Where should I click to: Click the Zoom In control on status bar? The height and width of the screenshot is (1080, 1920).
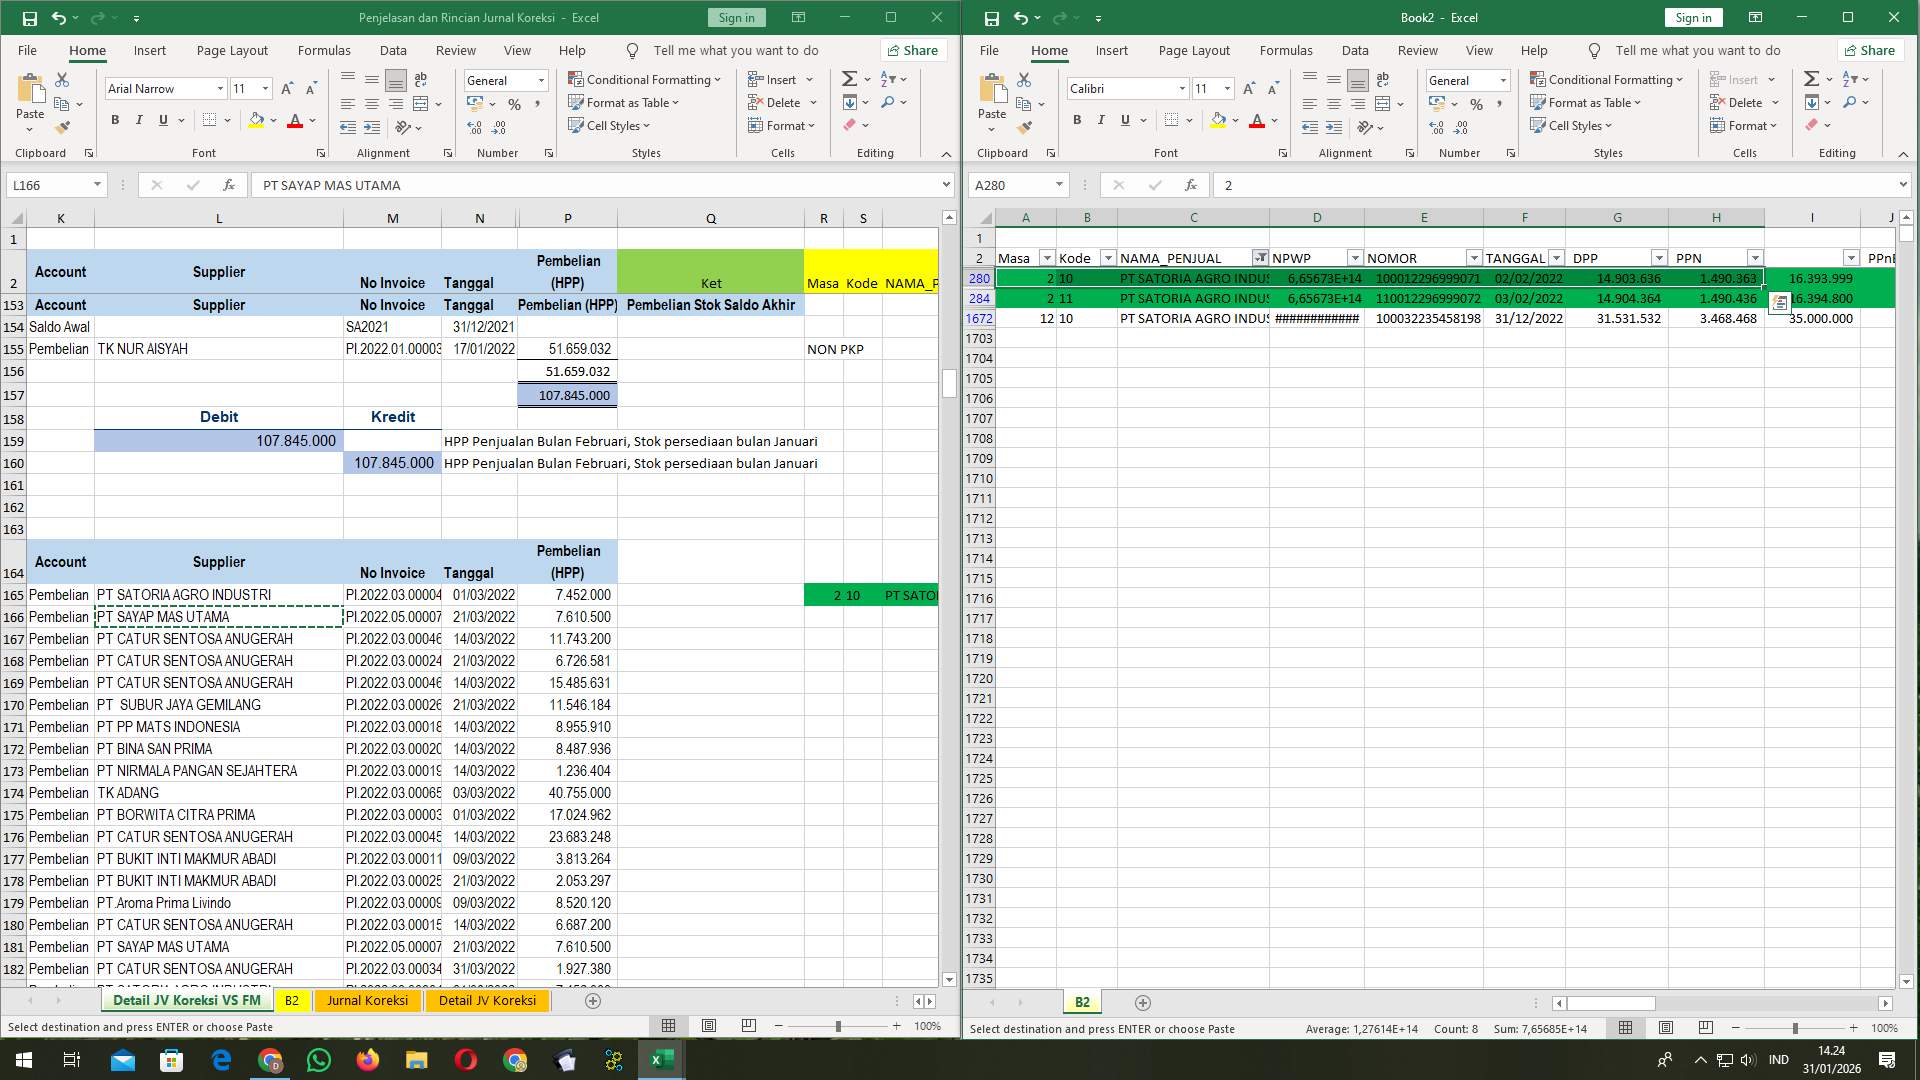point(897,1027)
